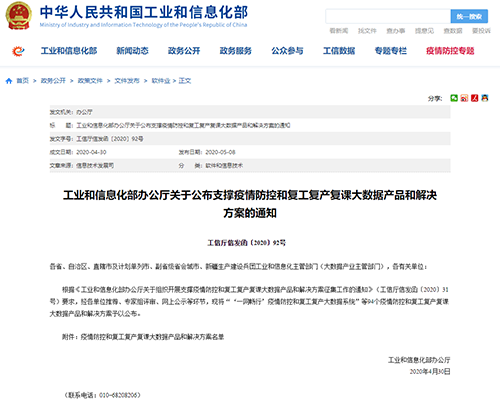500x408 pixels.
Task: Focus the site search input field
Action: coord(388,16)
